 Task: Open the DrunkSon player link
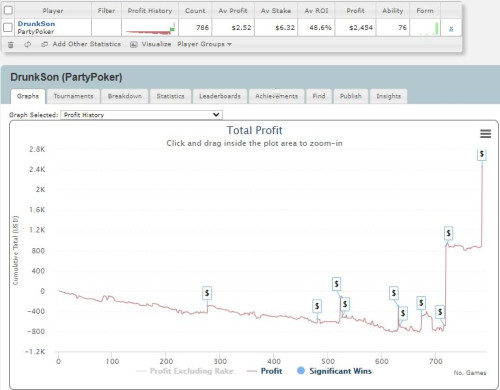tap(36, 24)
